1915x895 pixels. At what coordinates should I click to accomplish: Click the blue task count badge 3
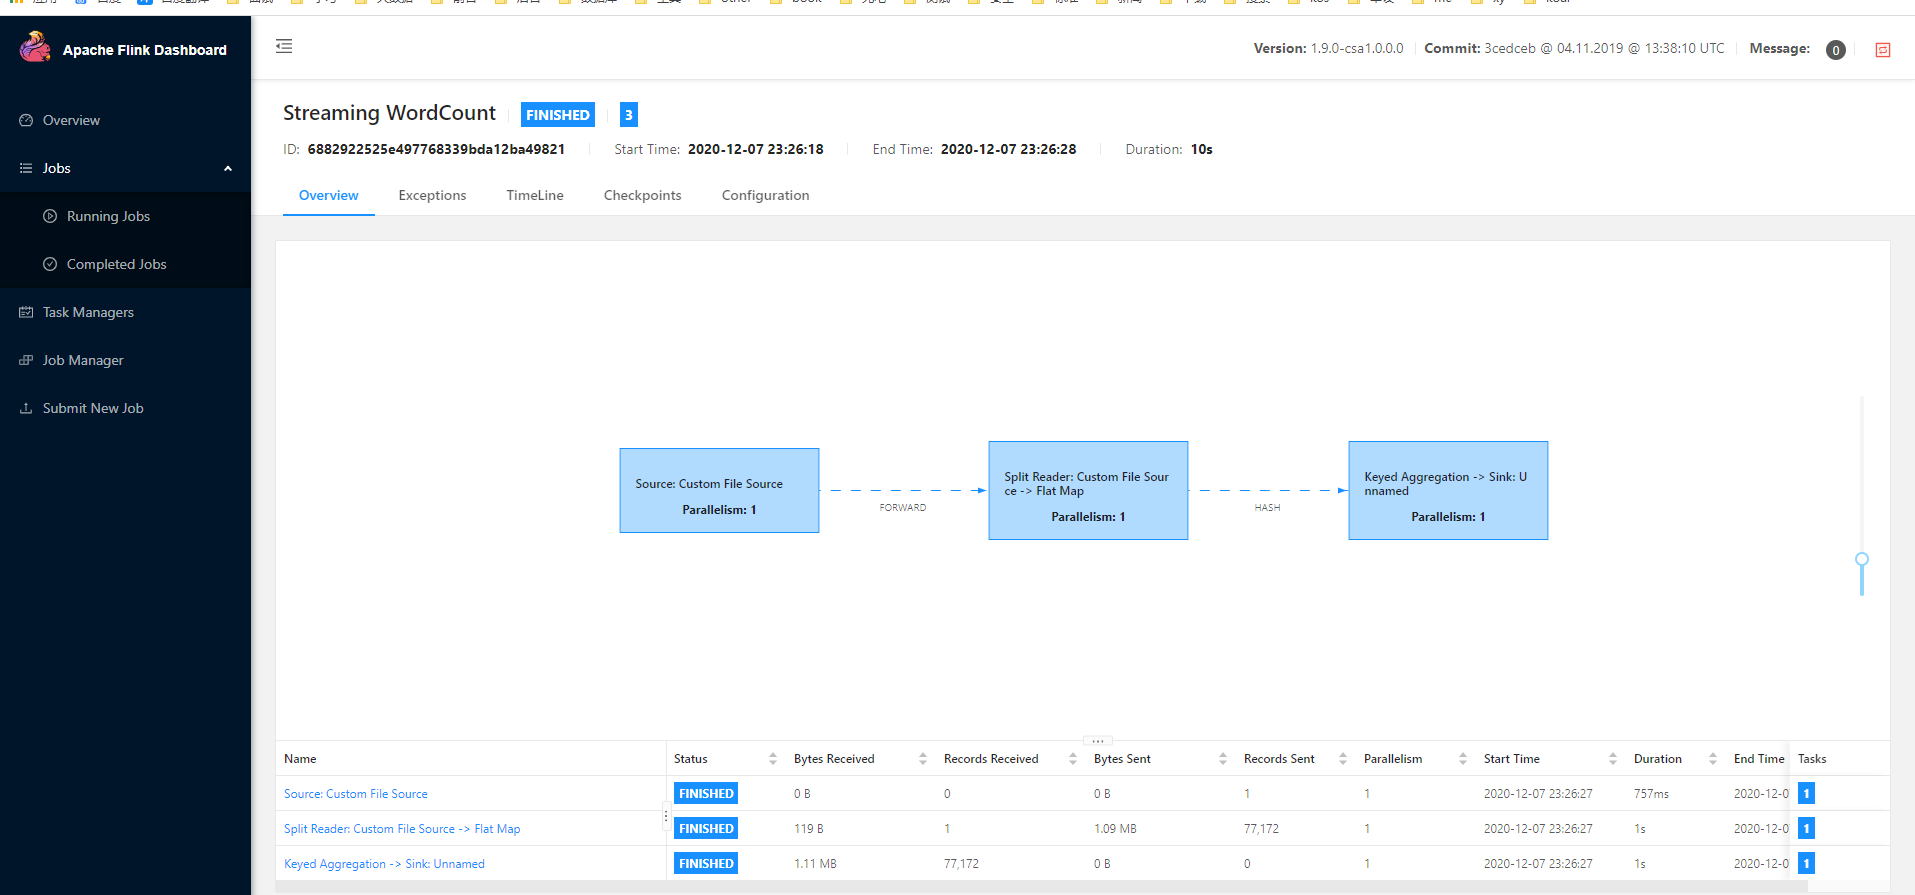tap(629, 115)
